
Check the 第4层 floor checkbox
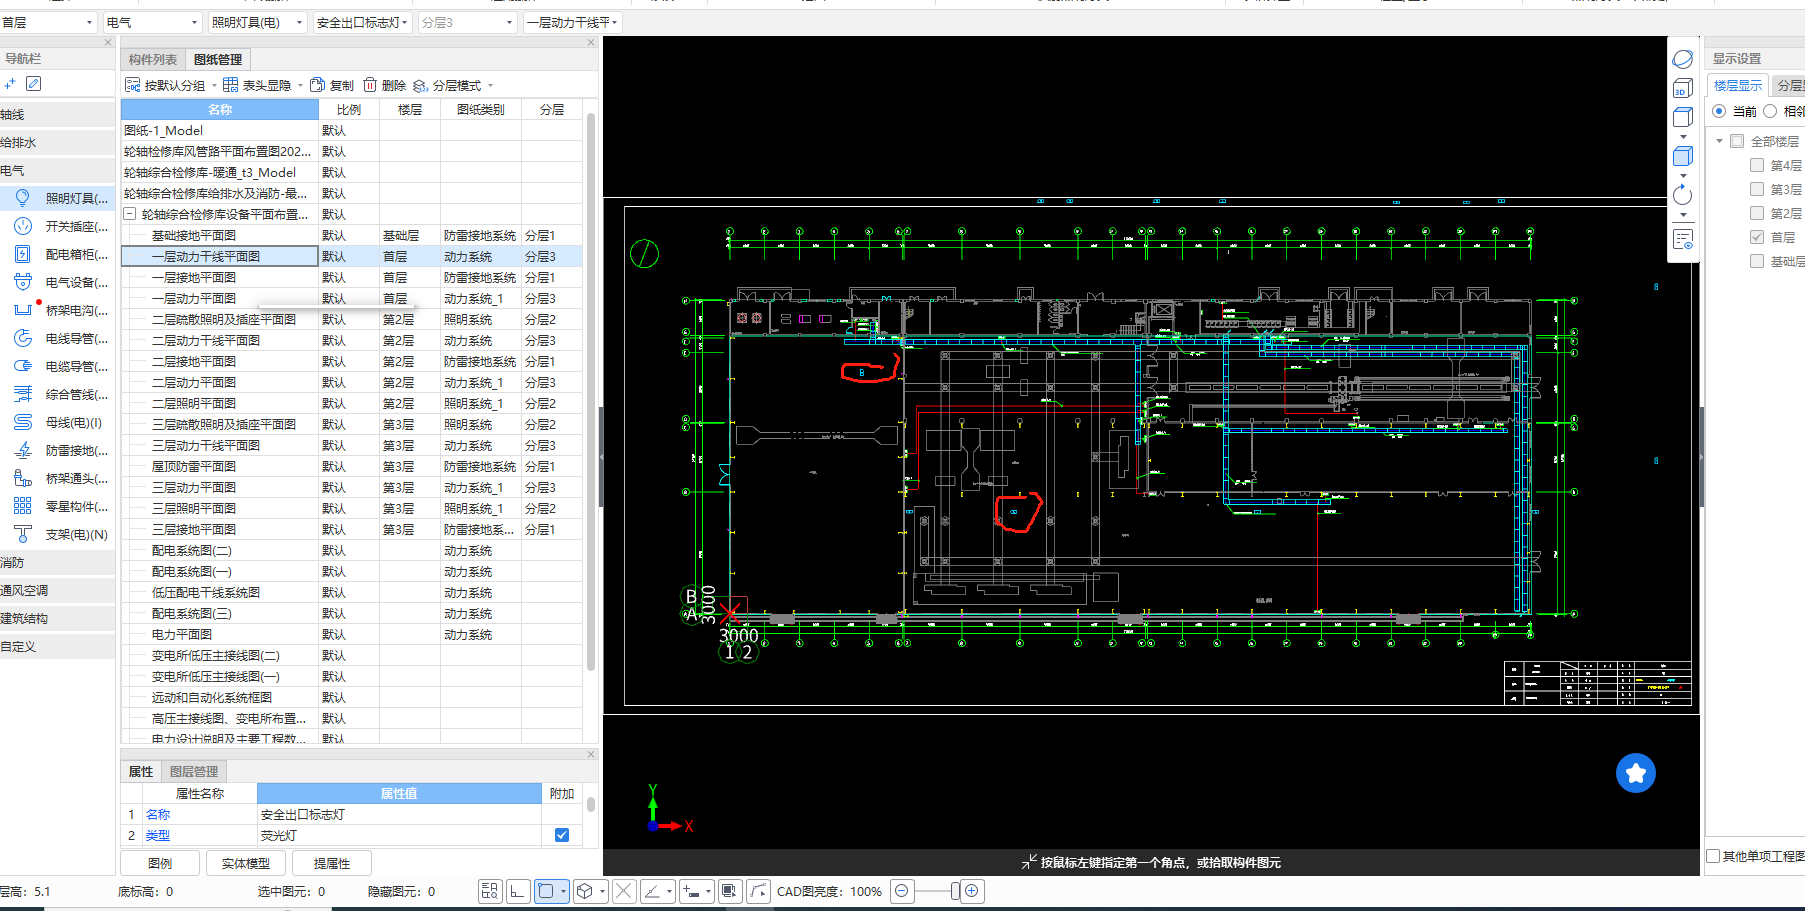coord(1757,165)
